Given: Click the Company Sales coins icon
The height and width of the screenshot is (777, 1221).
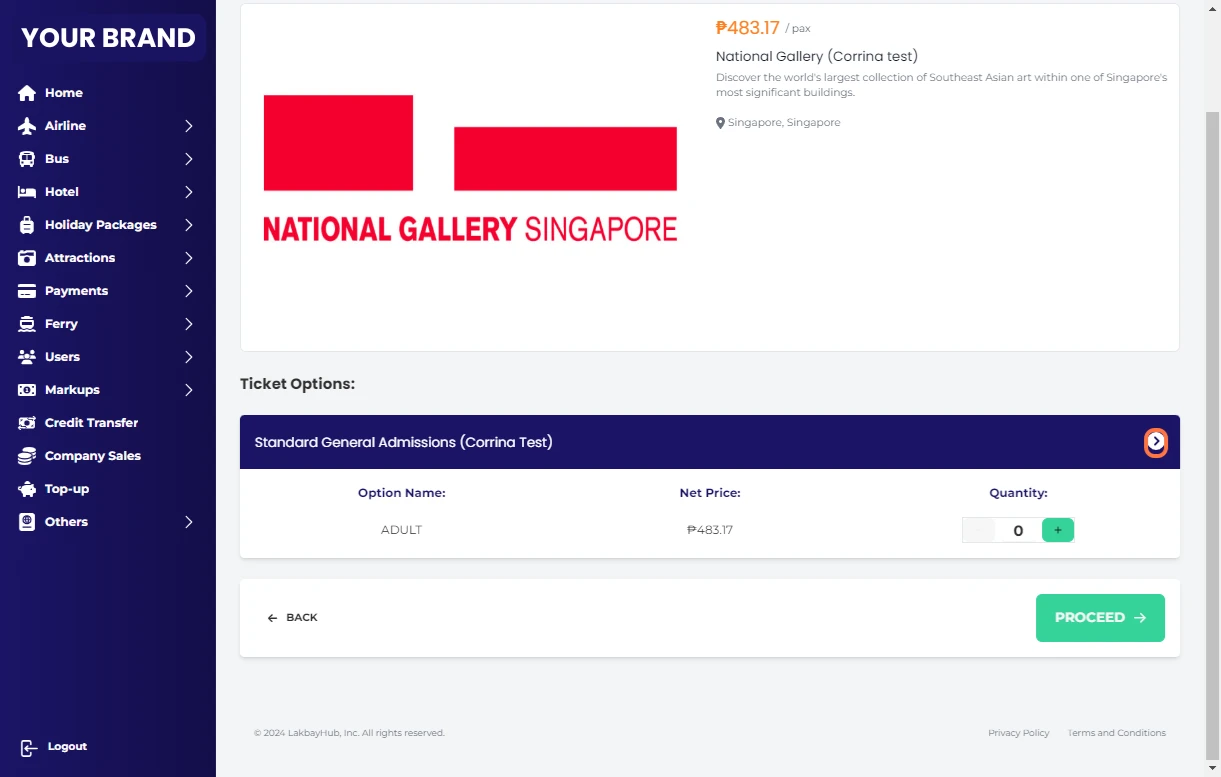Looking at the screenshot, I should pyautogui.click(x=27, y=456).
